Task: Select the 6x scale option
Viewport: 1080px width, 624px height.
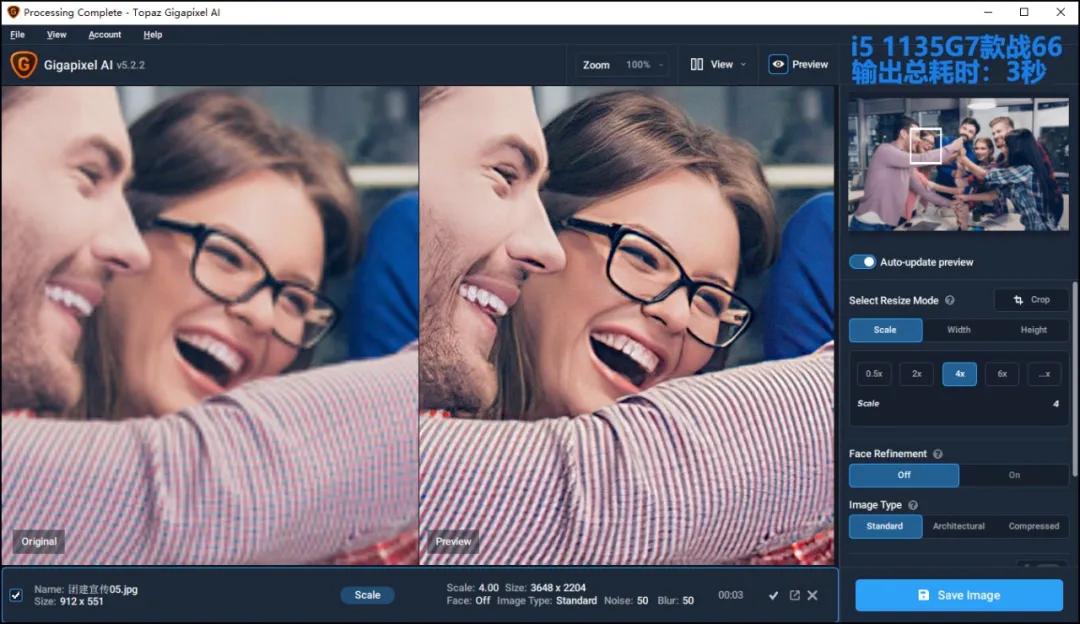Action: point(1001,373)
